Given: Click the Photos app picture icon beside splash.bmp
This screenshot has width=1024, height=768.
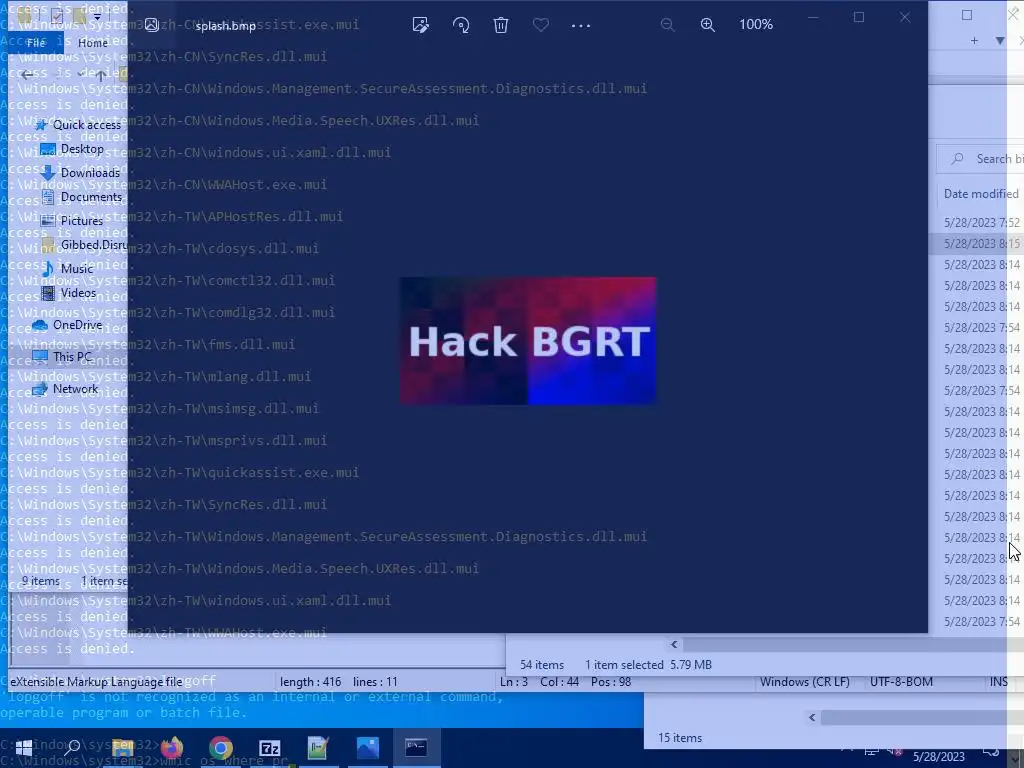Looking at the screenshot, I should pos(152,25).
